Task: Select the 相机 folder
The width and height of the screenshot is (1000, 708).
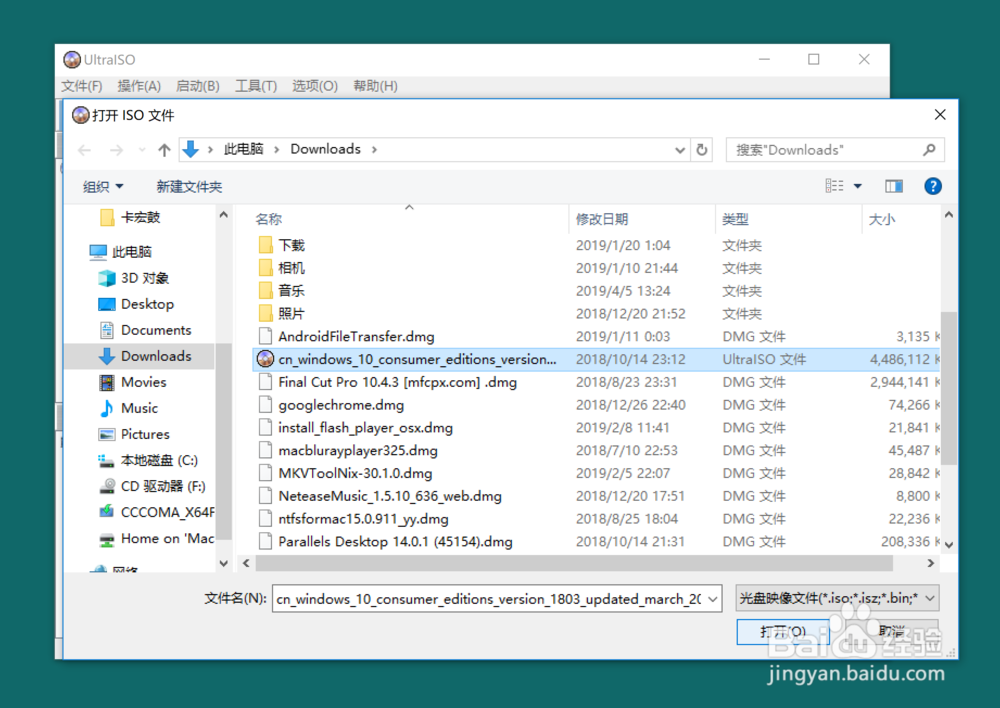Action: pyautogui.click(x=291, y=268)
